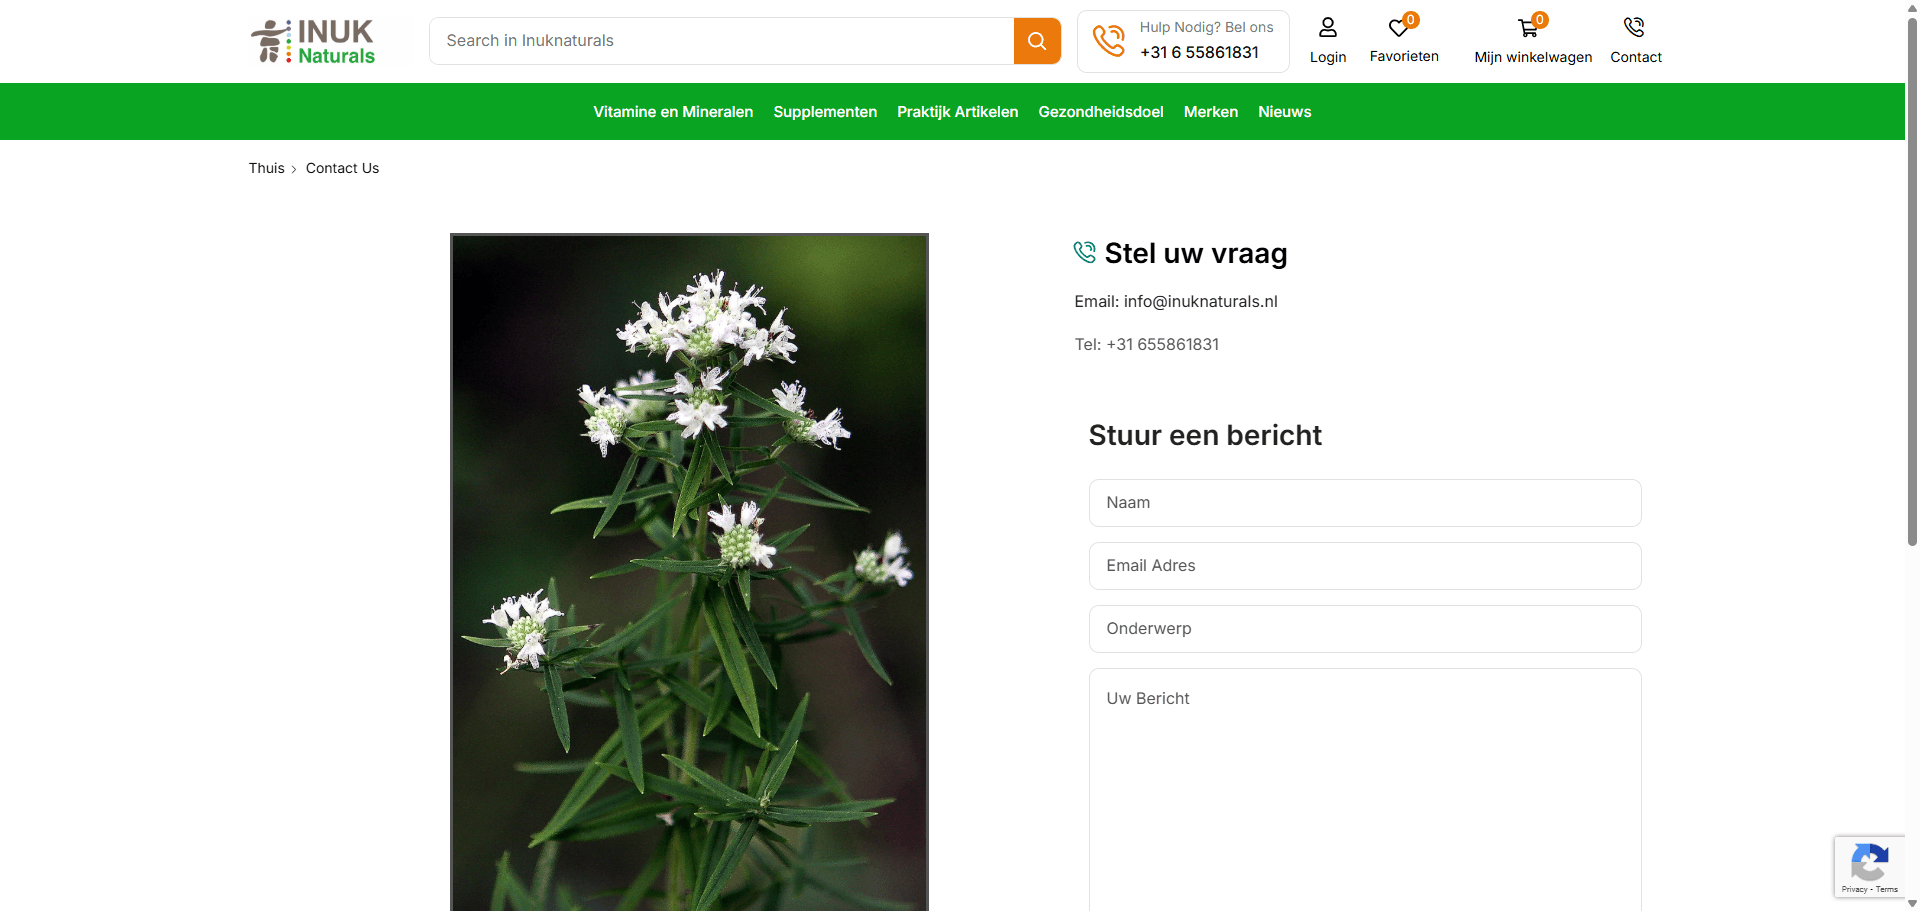Click the white flower plant image
This screenshot has height=911, width=1920.
tap(689, 572)
